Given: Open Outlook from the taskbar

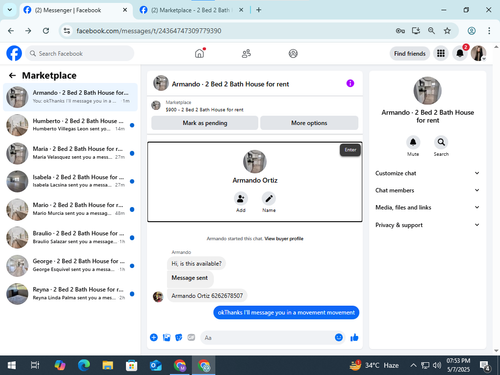Looking at the screenshot, I should pos(156,365).
